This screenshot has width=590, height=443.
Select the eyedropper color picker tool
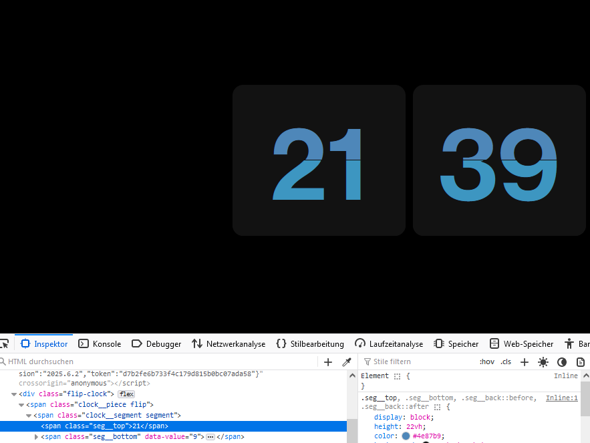pyautogui.click(x=347, y=362)
